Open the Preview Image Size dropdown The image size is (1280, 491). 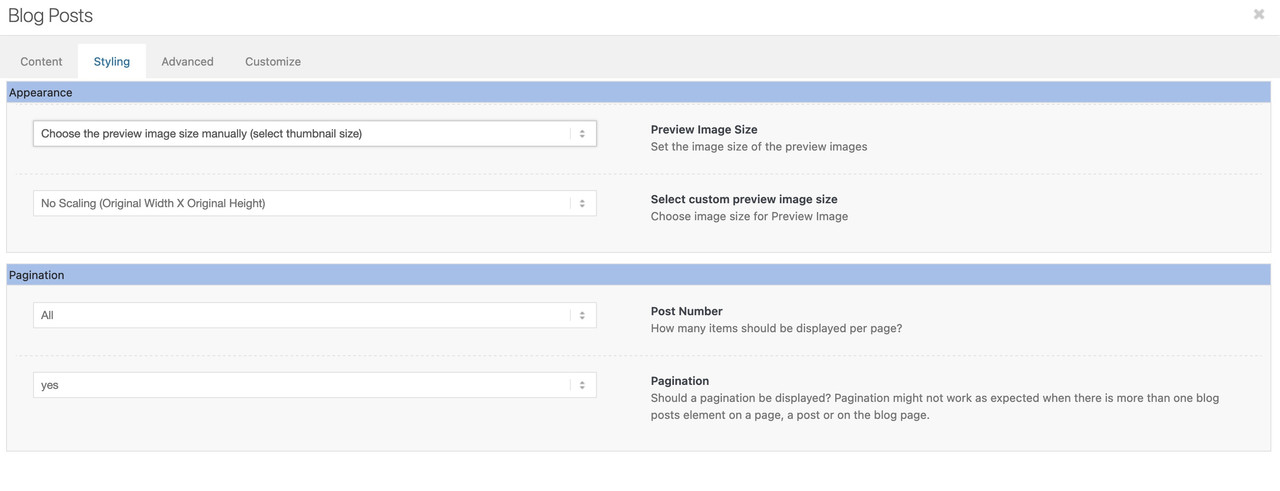click(315, 133)
